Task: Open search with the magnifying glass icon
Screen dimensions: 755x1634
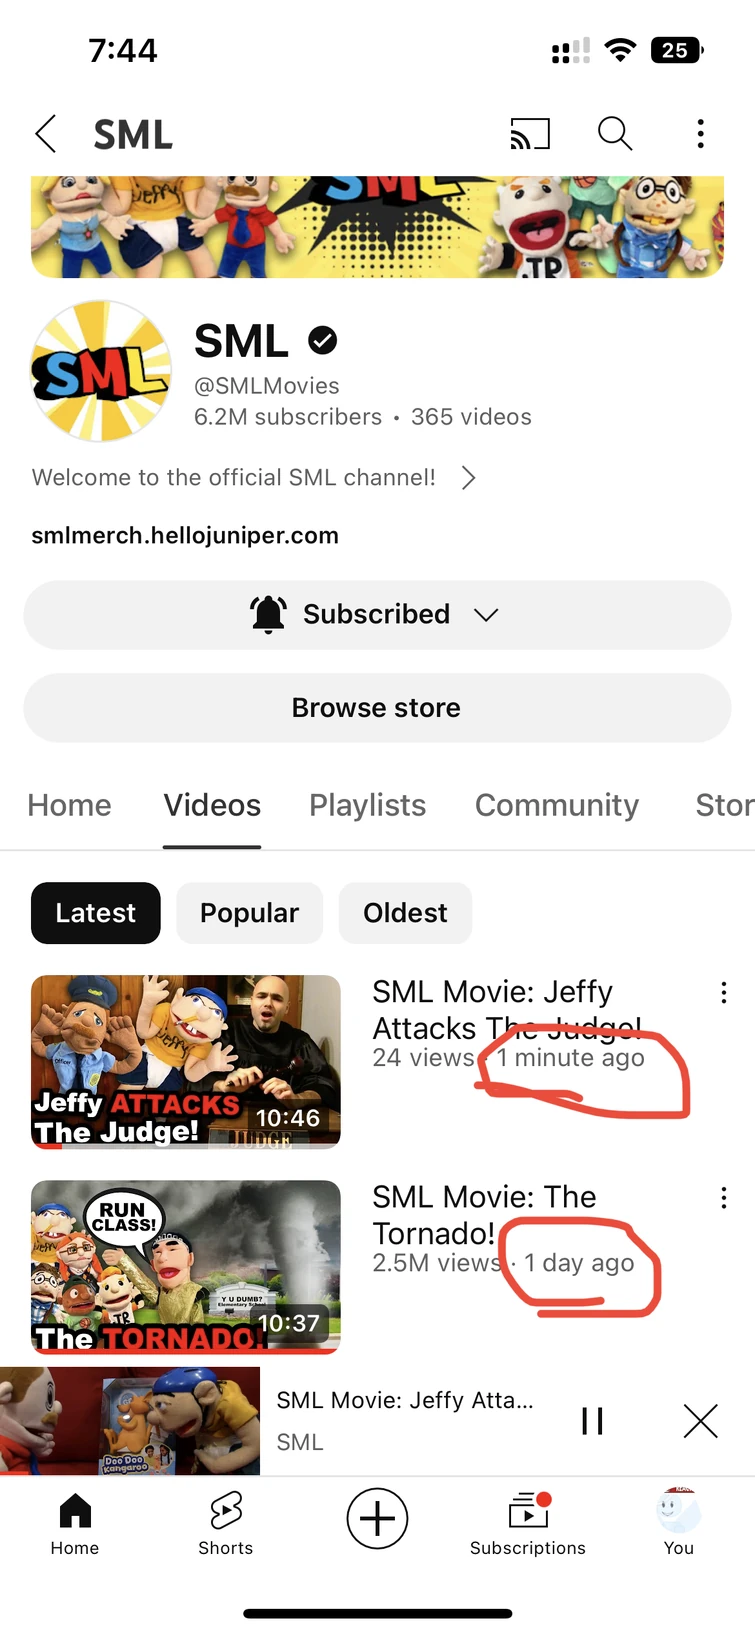Action: 615,133
